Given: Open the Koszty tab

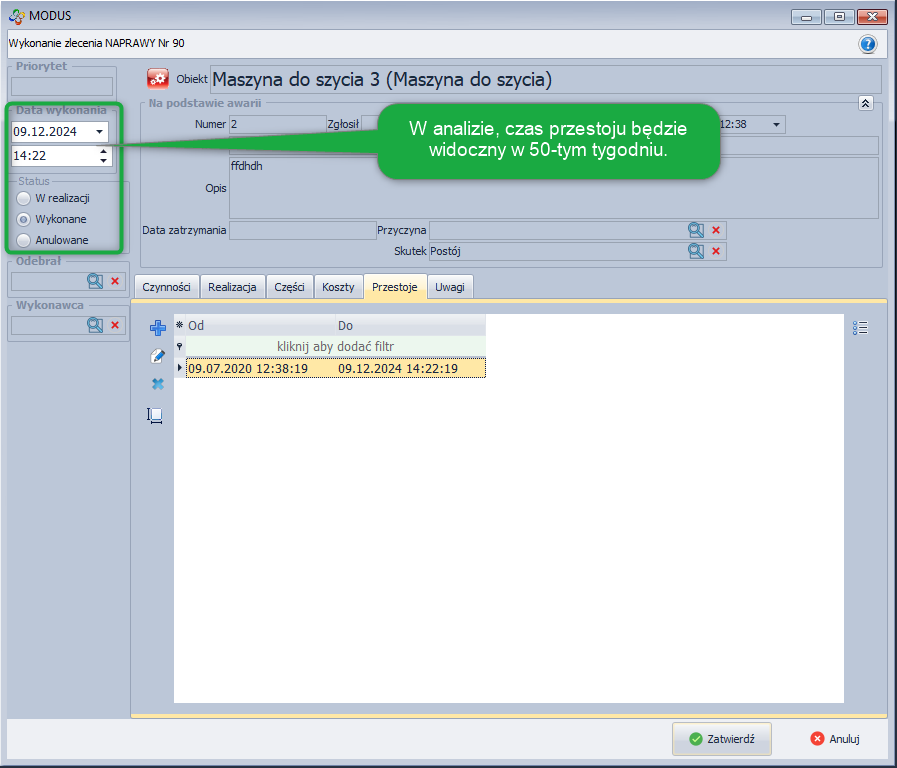Looking at the screenshot, I should [x=338, y=287].
